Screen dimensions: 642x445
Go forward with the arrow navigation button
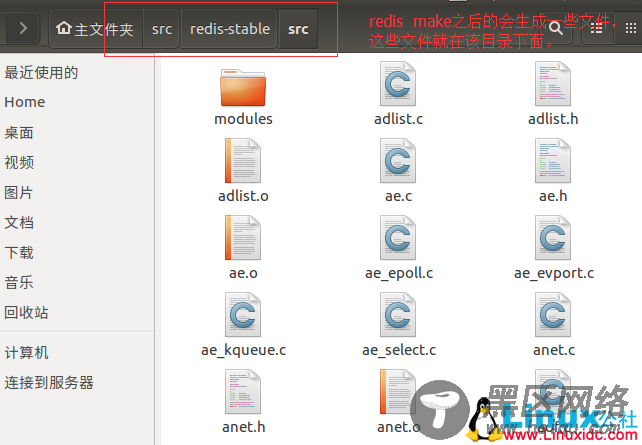[23, 28]
